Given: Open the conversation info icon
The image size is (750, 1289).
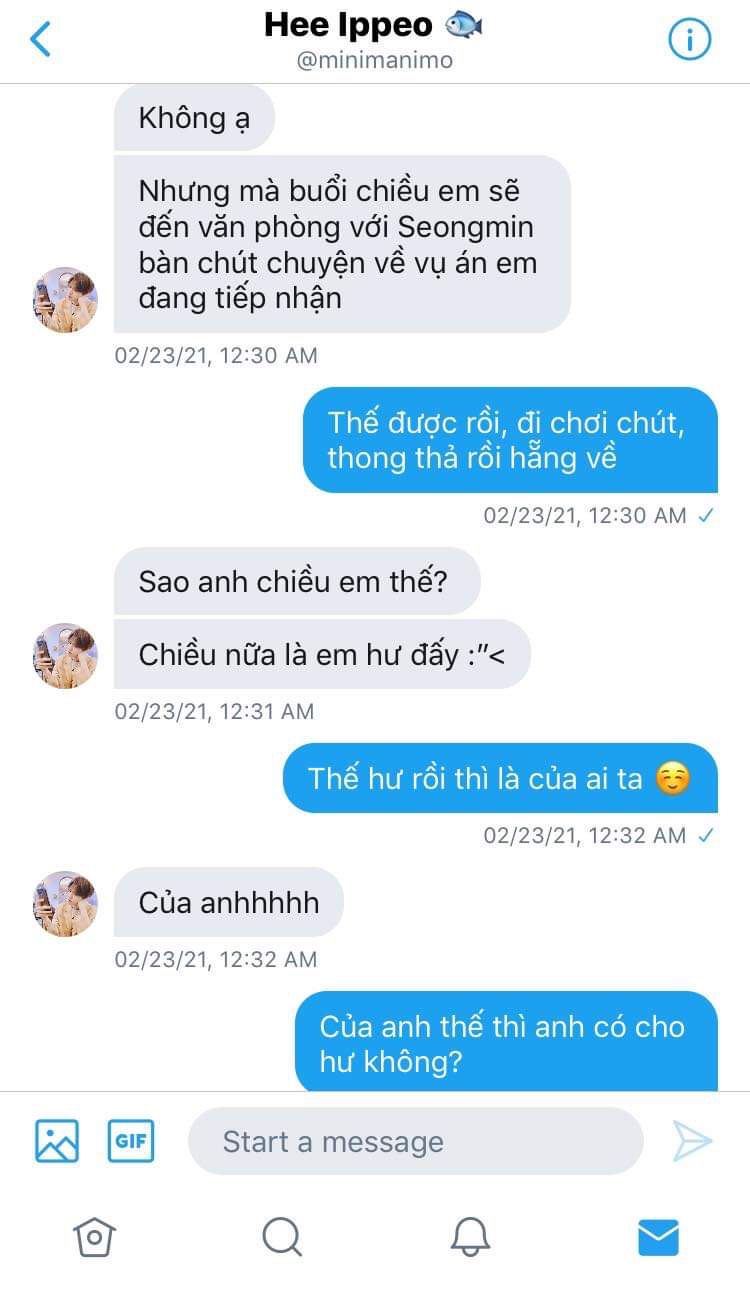Looking at the screenshot, I should [x=689, y=40].
